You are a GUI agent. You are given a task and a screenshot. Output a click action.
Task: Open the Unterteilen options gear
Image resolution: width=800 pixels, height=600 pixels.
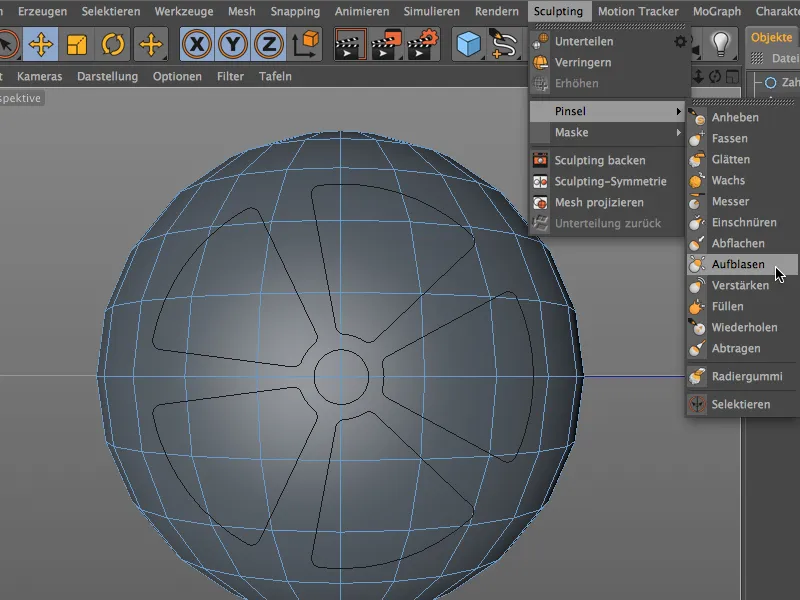point(680,42)
